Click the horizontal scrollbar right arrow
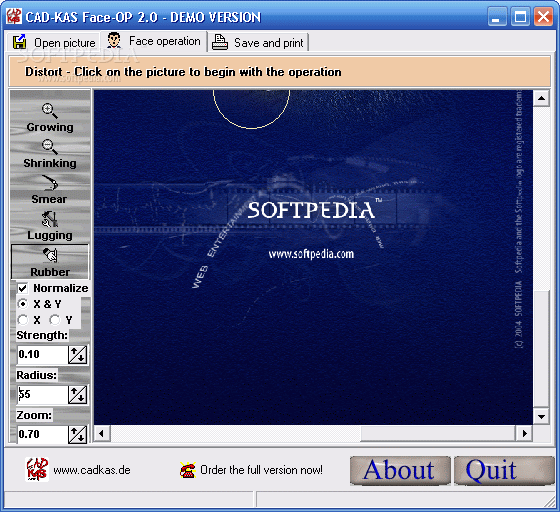The height and width of the screenshot is (512, 560). [x=524, y=434]
